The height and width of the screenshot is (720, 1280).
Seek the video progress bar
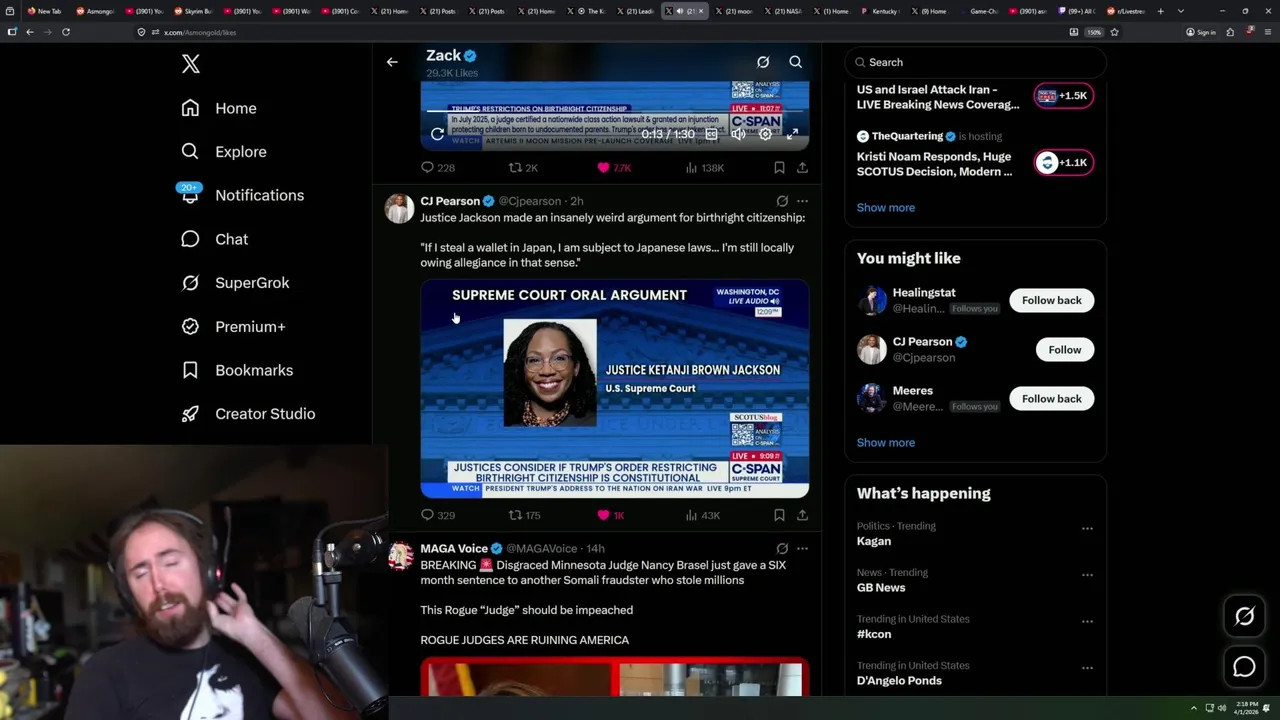point(617,110)
